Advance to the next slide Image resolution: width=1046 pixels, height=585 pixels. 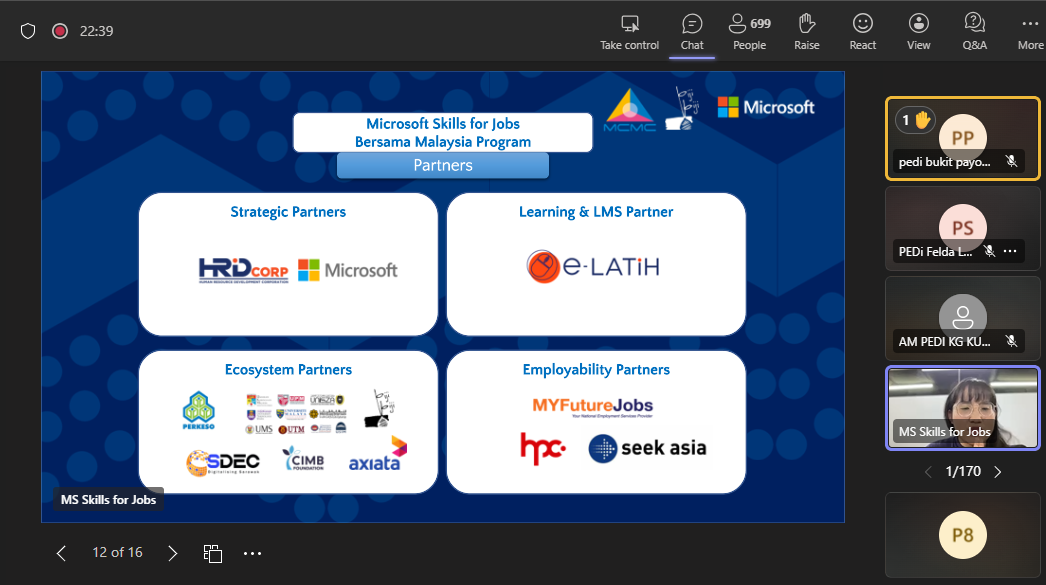point(173,553)
